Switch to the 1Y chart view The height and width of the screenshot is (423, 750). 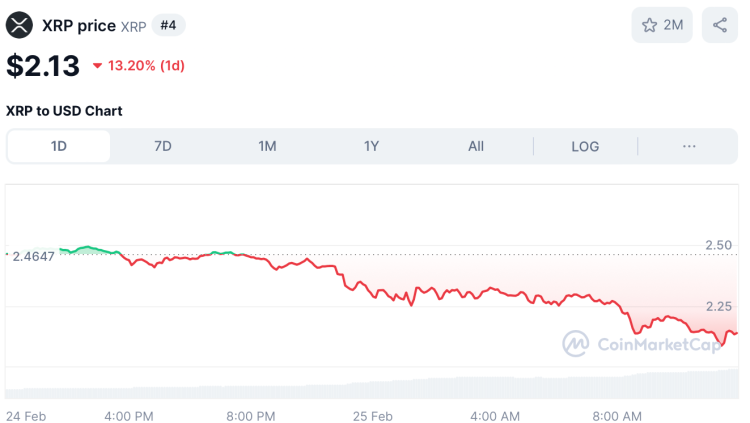pos(371,146)
